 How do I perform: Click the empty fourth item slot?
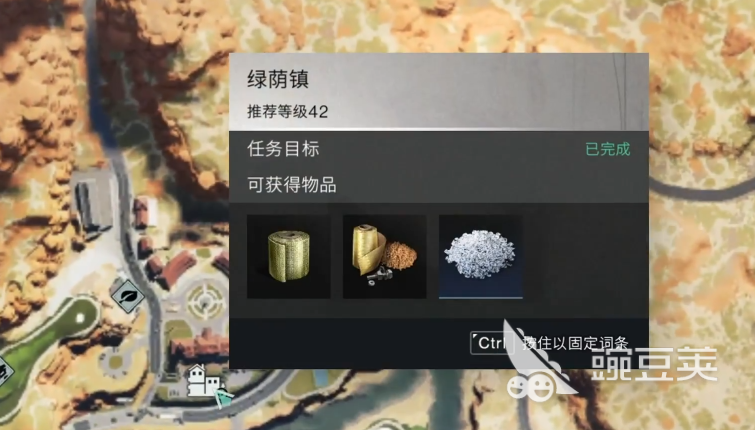coord(576,257)
